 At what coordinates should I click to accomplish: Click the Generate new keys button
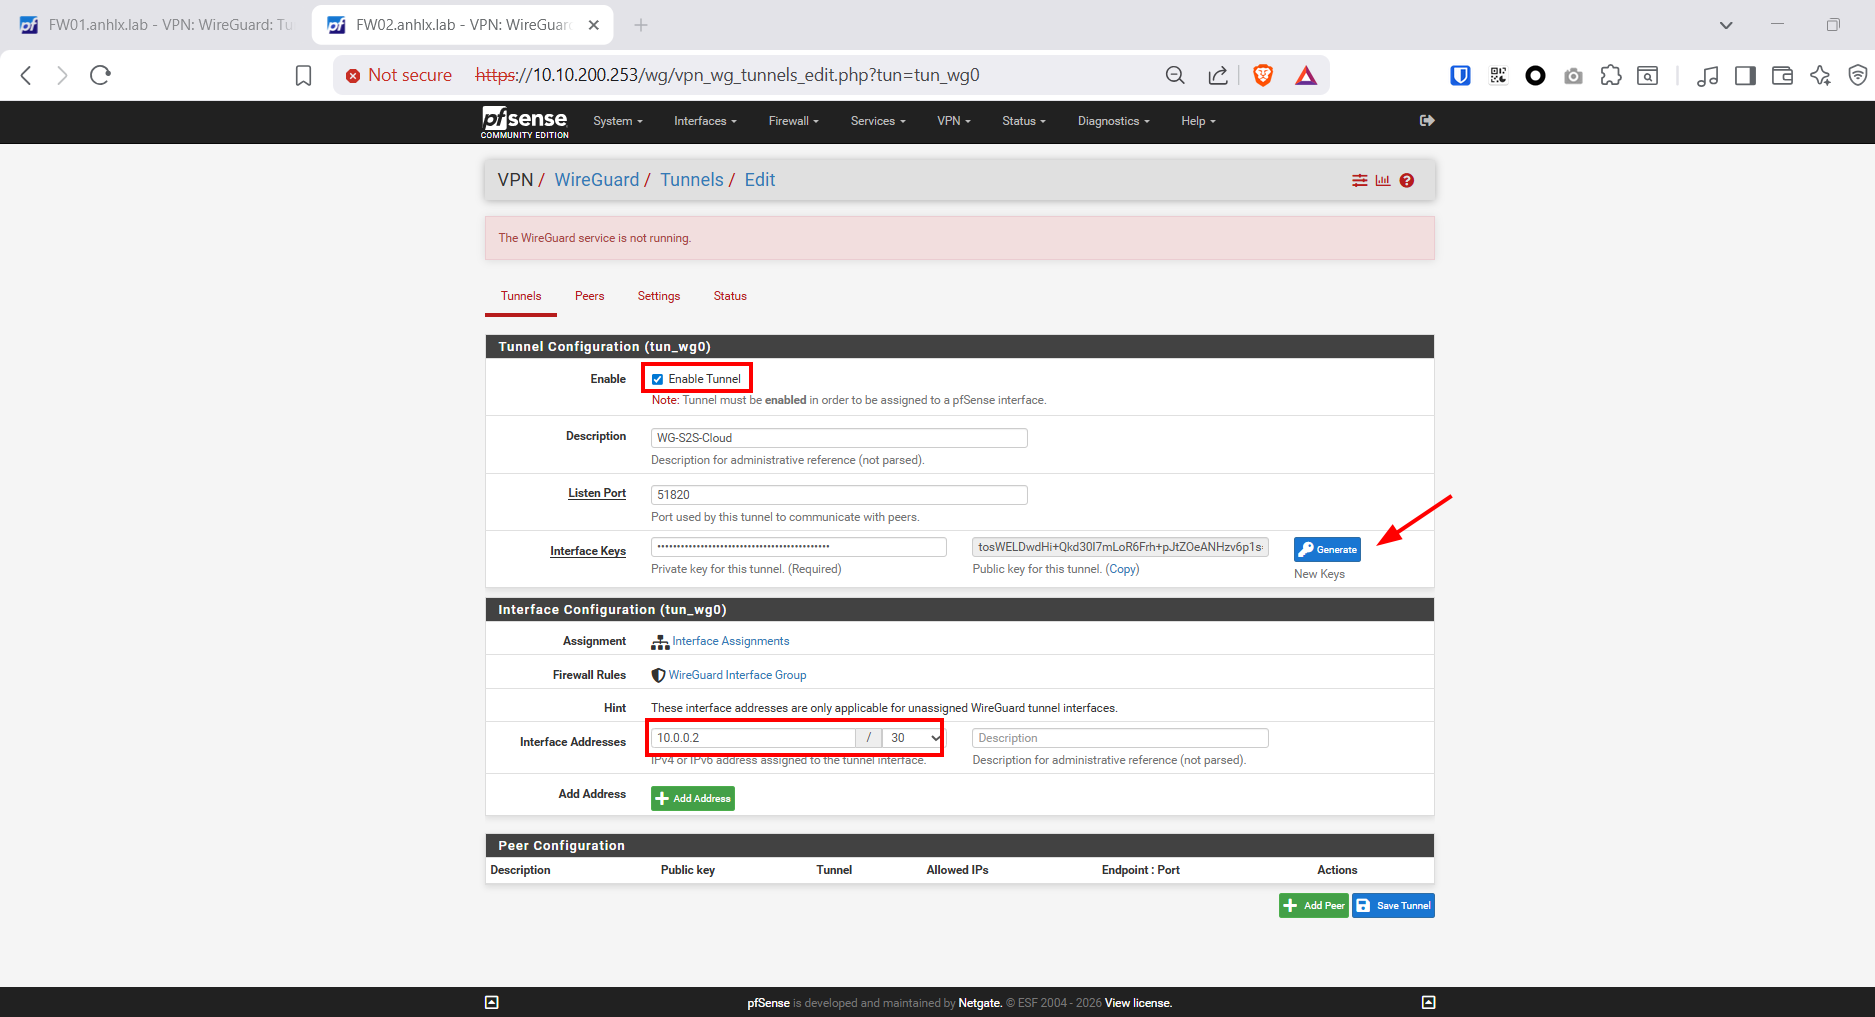pos(1327,549)
